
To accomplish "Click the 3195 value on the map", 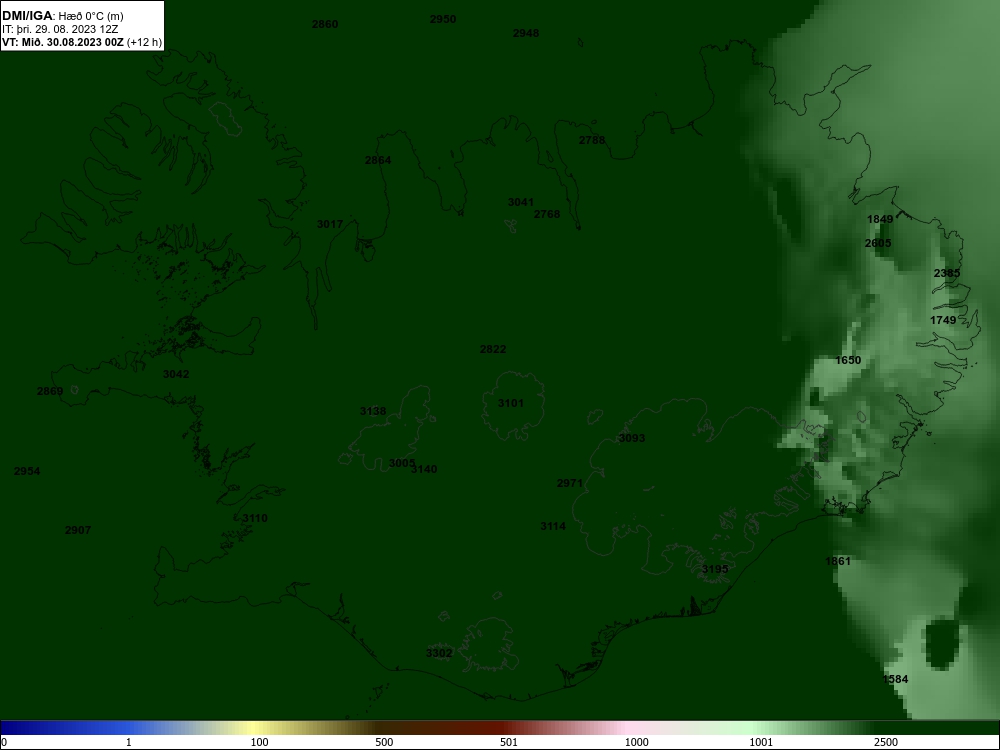I will [x=714, y=569].
